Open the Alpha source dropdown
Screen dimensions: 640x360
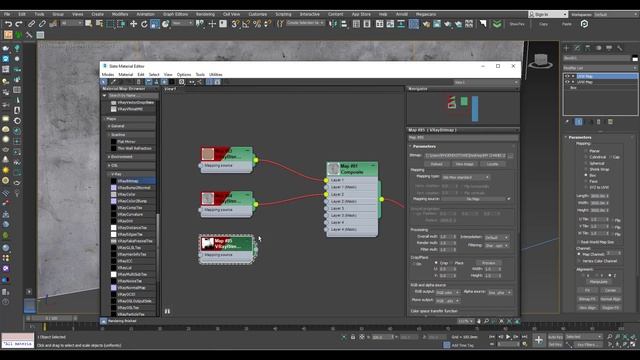(x=500, y=293)
